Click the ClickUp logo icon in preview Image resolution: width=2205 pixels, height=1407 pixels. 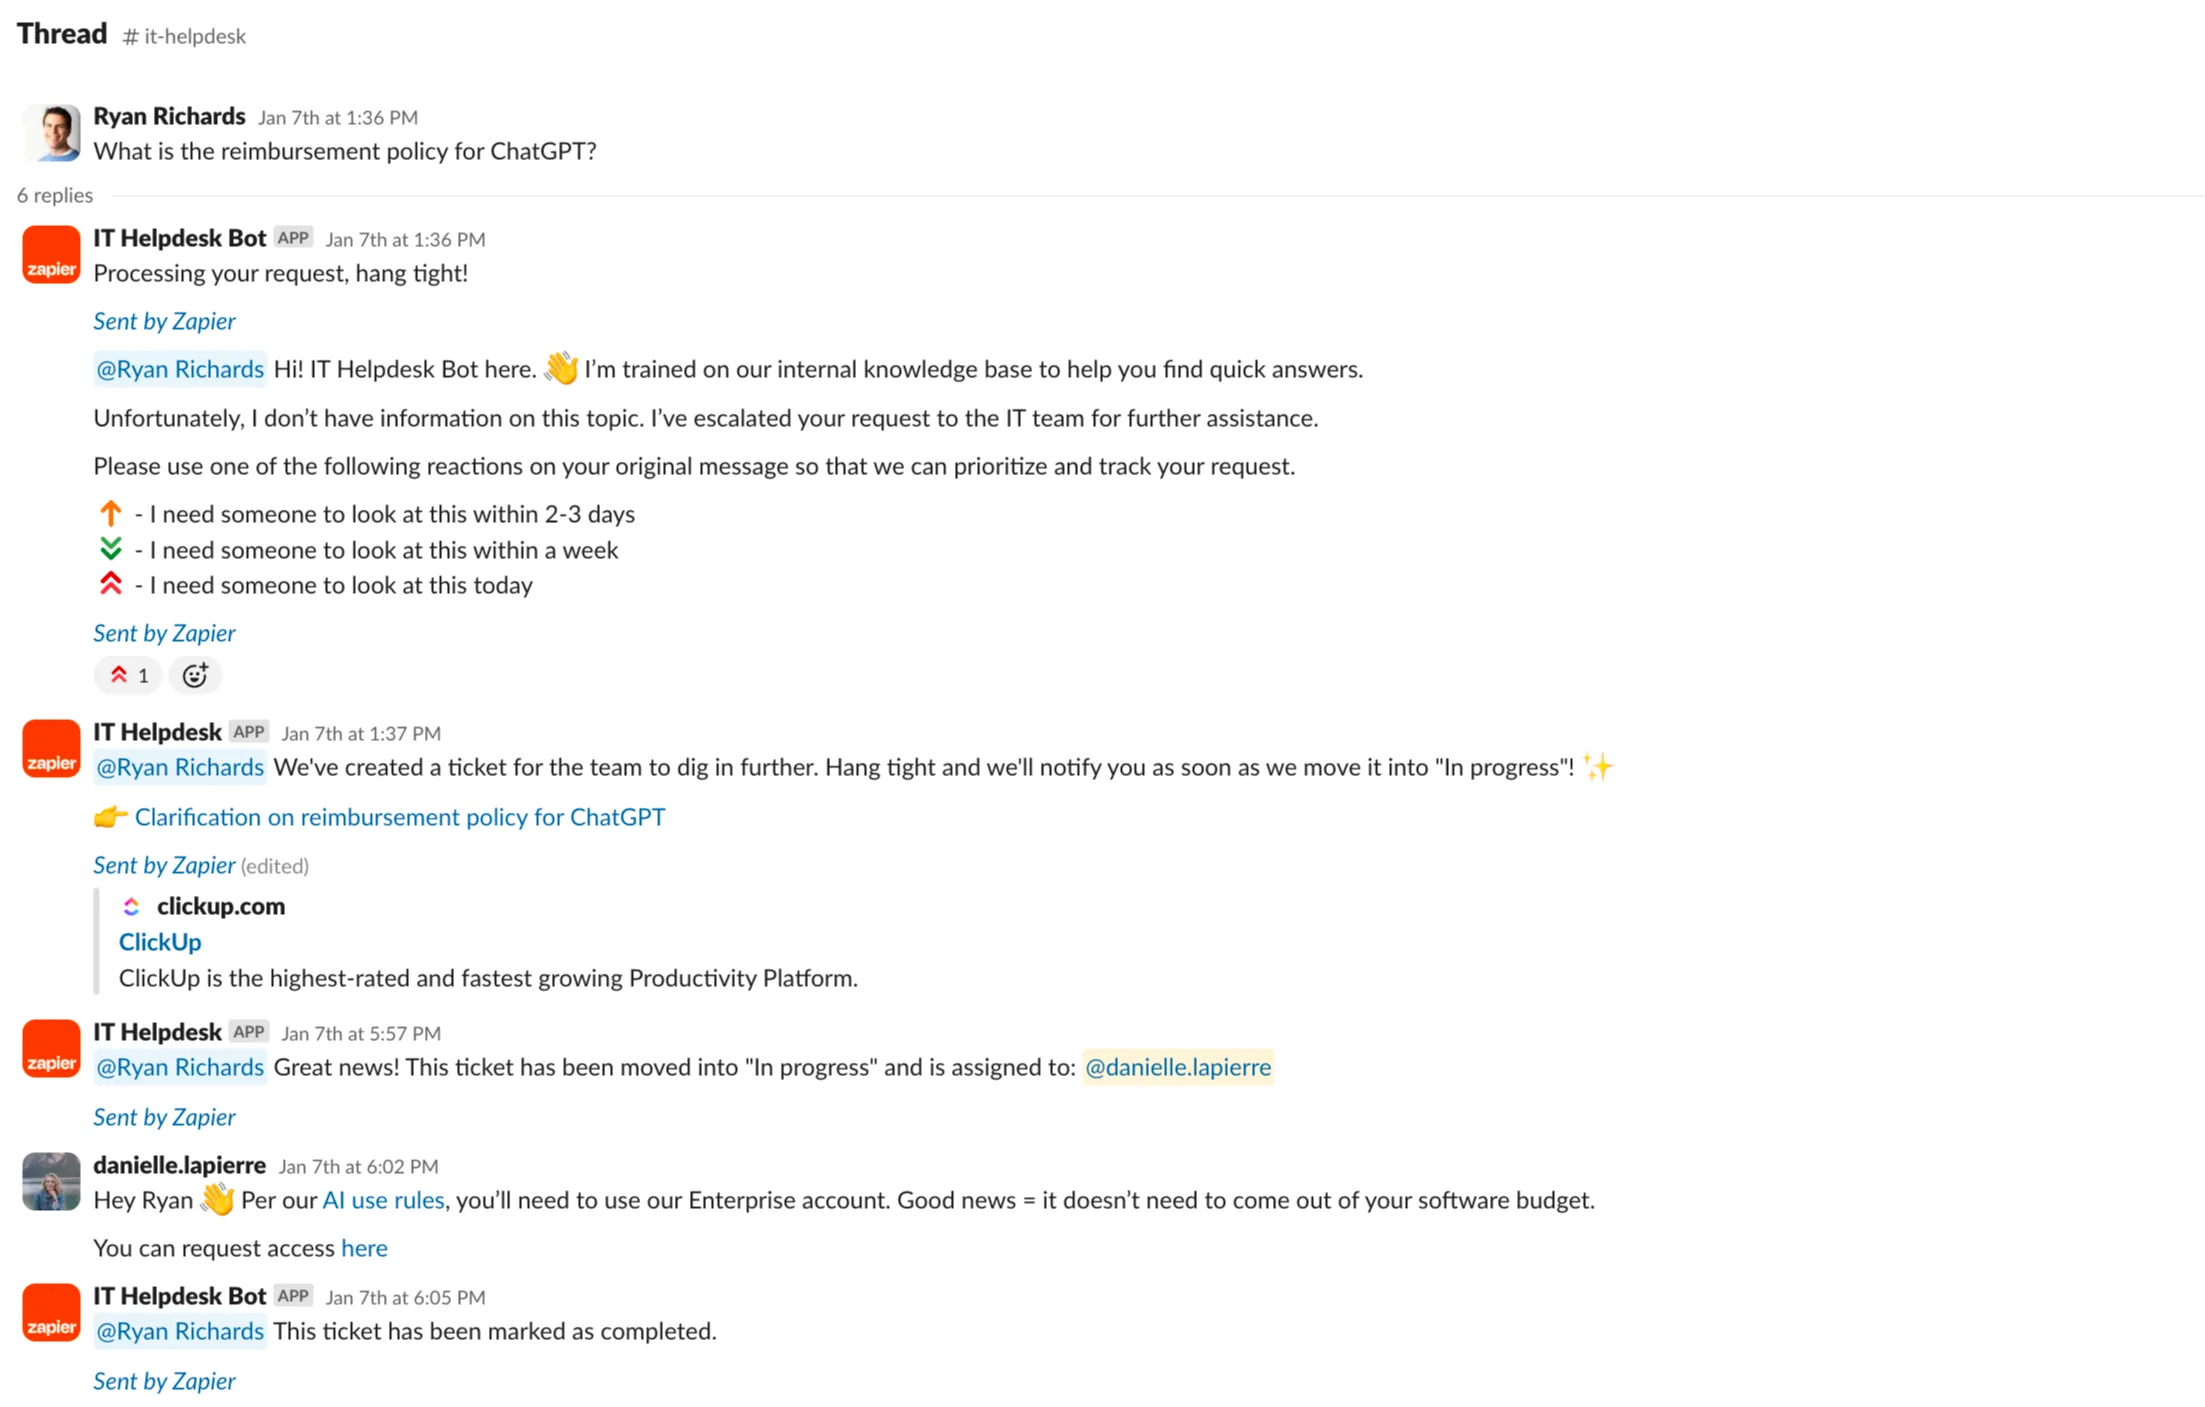131,907
